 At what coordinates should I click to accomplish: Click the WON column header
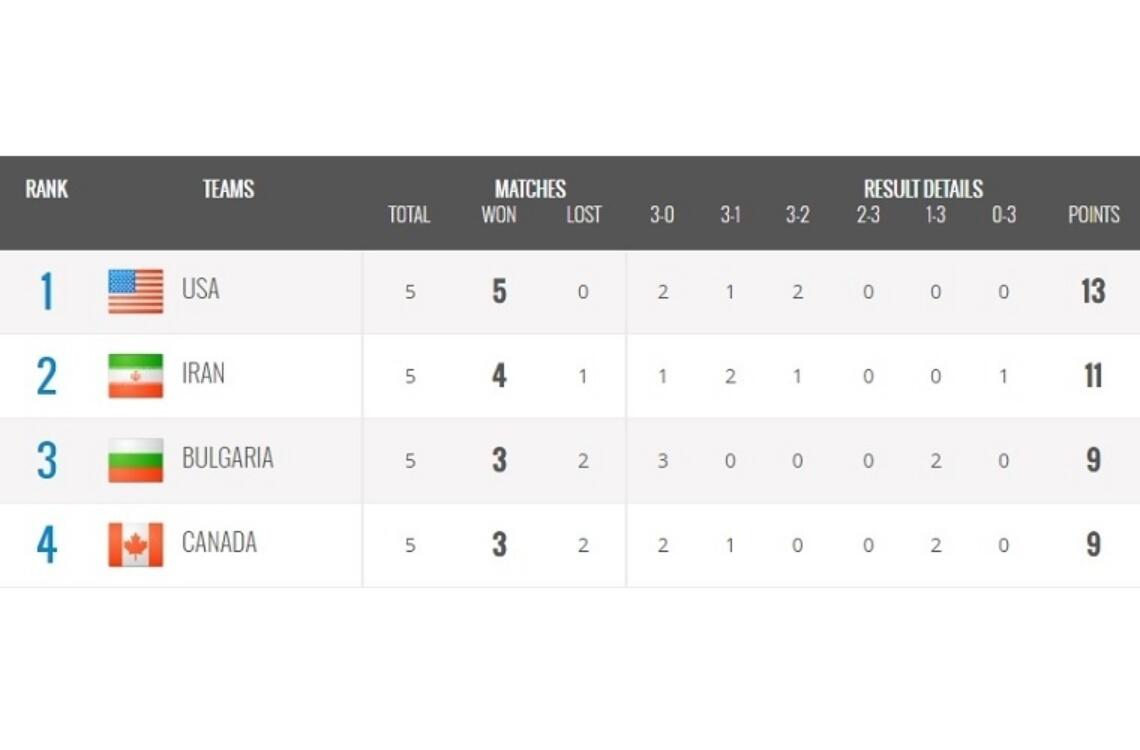click(498, 215)
